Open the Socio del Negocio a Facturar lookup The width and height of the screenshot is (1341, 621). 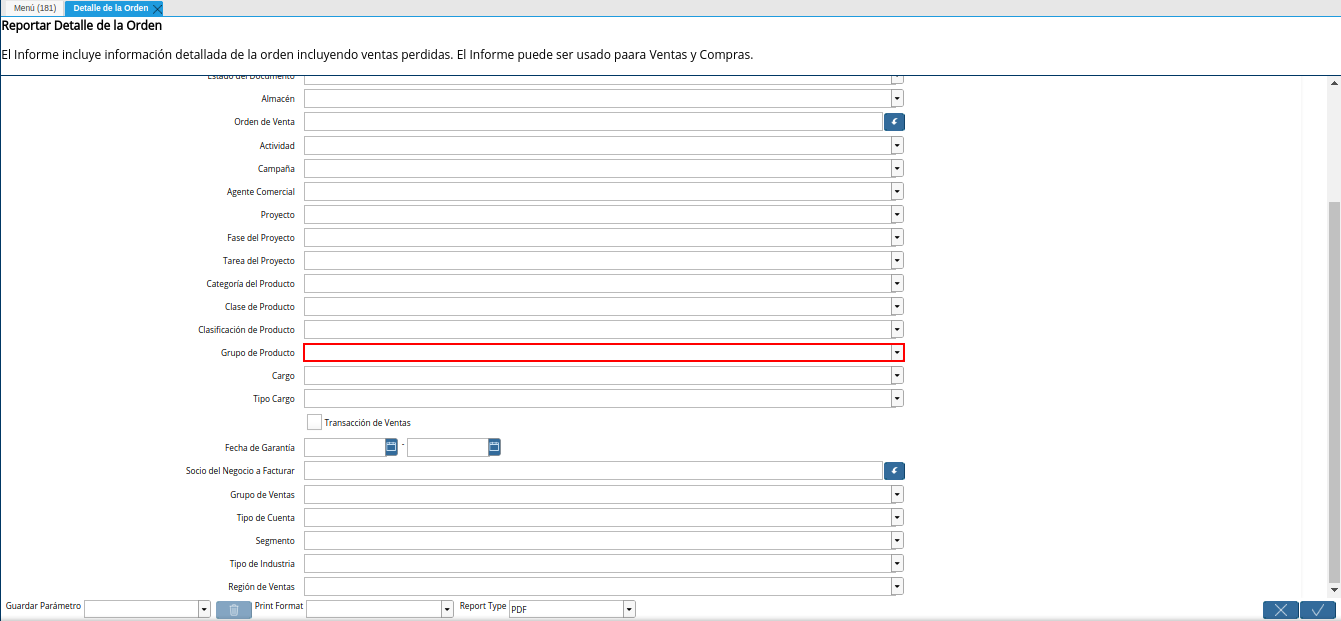coord(894,471)
